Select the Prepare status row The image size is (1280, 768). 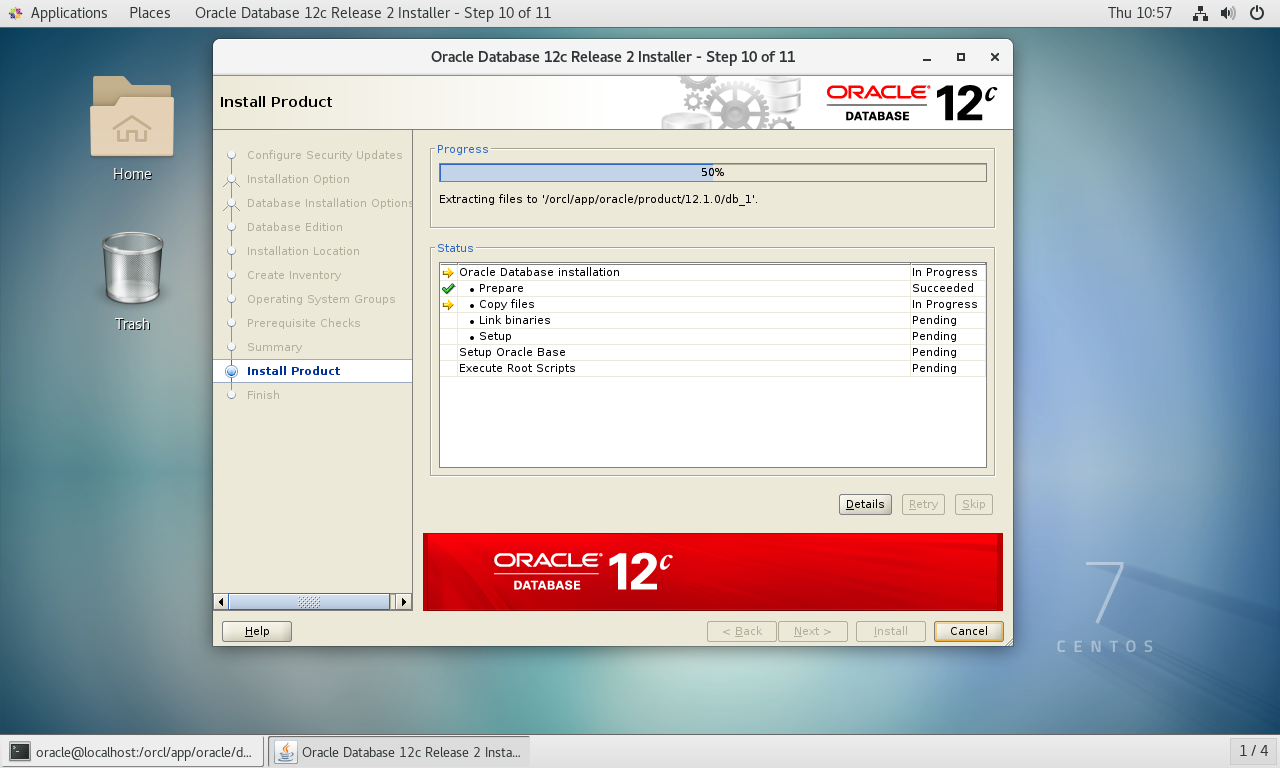tap(713, 288)
